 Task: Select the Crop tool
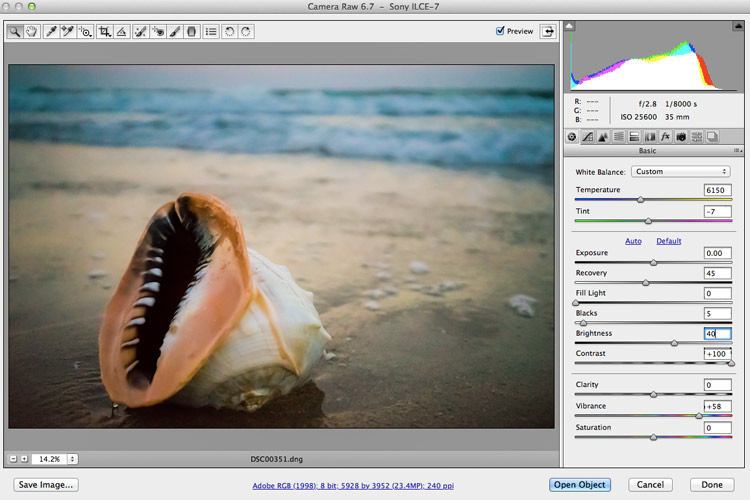tap(104, 32)
